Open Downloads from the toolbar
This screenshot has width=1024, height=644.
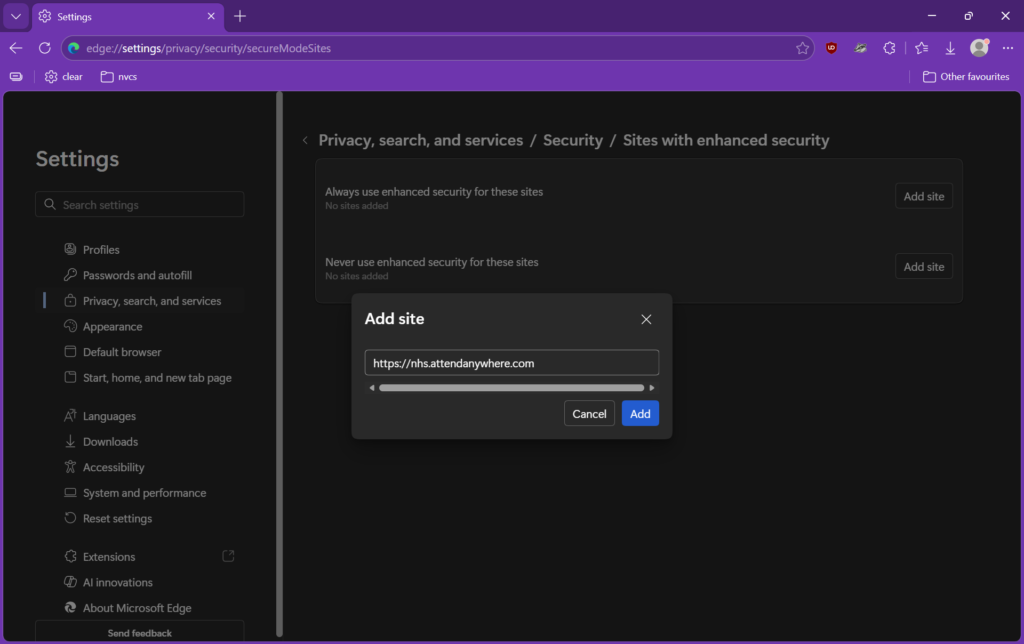pyautogui.click(x=950, y=47)
